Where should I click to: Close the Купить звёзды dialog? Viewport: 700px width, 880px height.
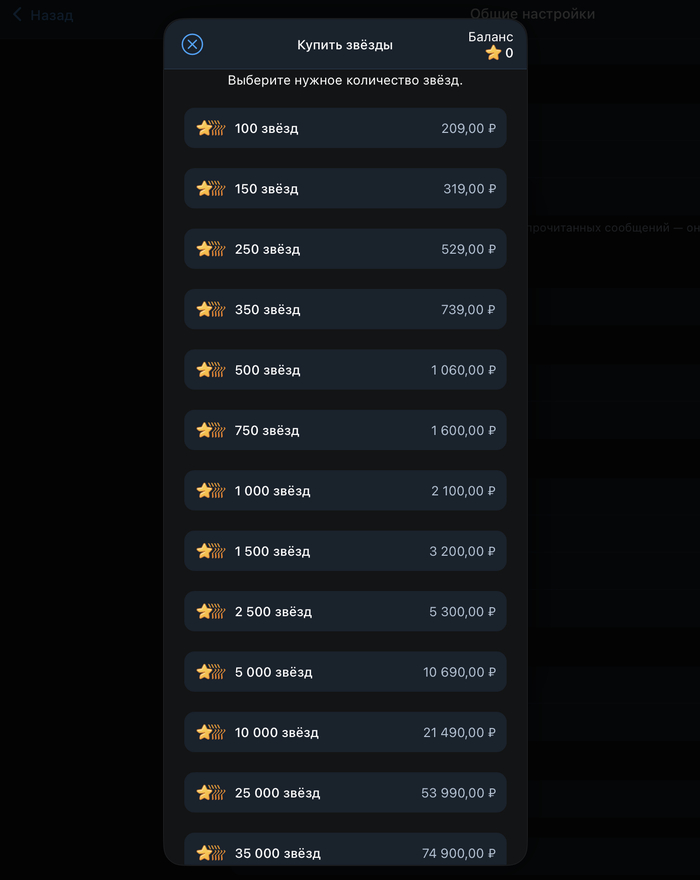[192, 44]
